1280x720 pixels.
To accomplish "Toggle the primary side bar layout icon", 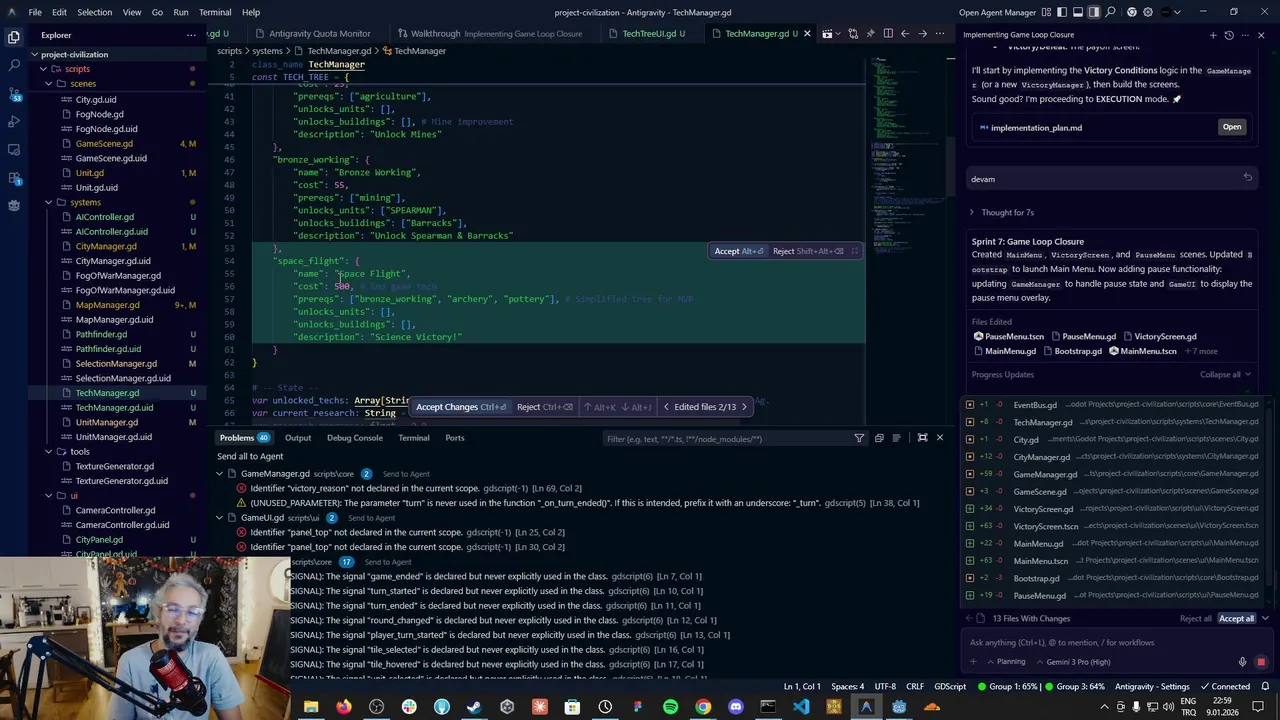I will (1062, 12).
